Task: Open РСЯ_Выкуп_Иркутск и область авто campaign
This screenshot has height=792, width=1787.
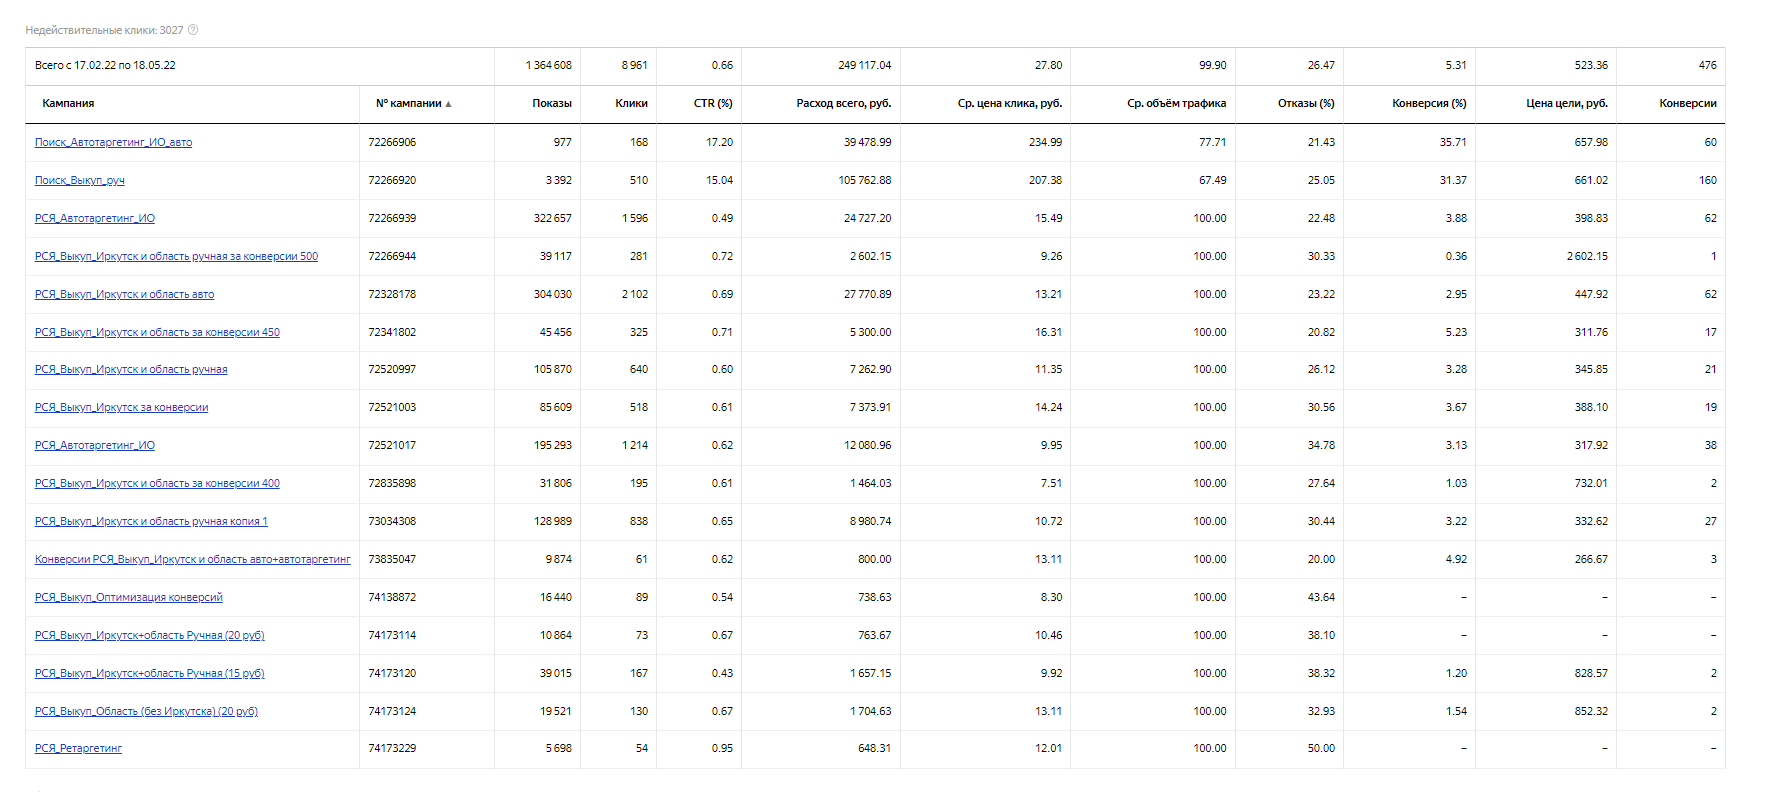Action: pyautogui.click(x=124, y=294)
